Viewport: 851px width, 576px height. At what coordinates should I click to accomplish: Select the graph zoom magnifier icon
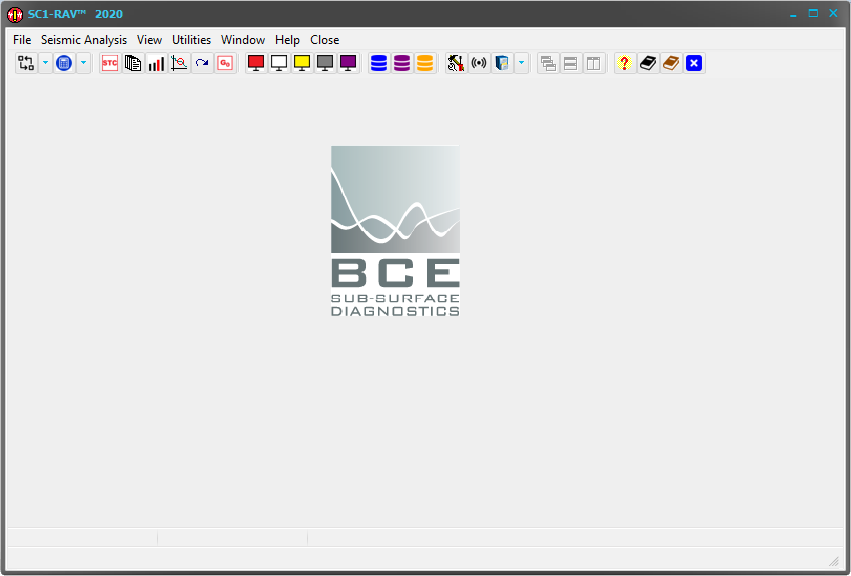[179, 64]
